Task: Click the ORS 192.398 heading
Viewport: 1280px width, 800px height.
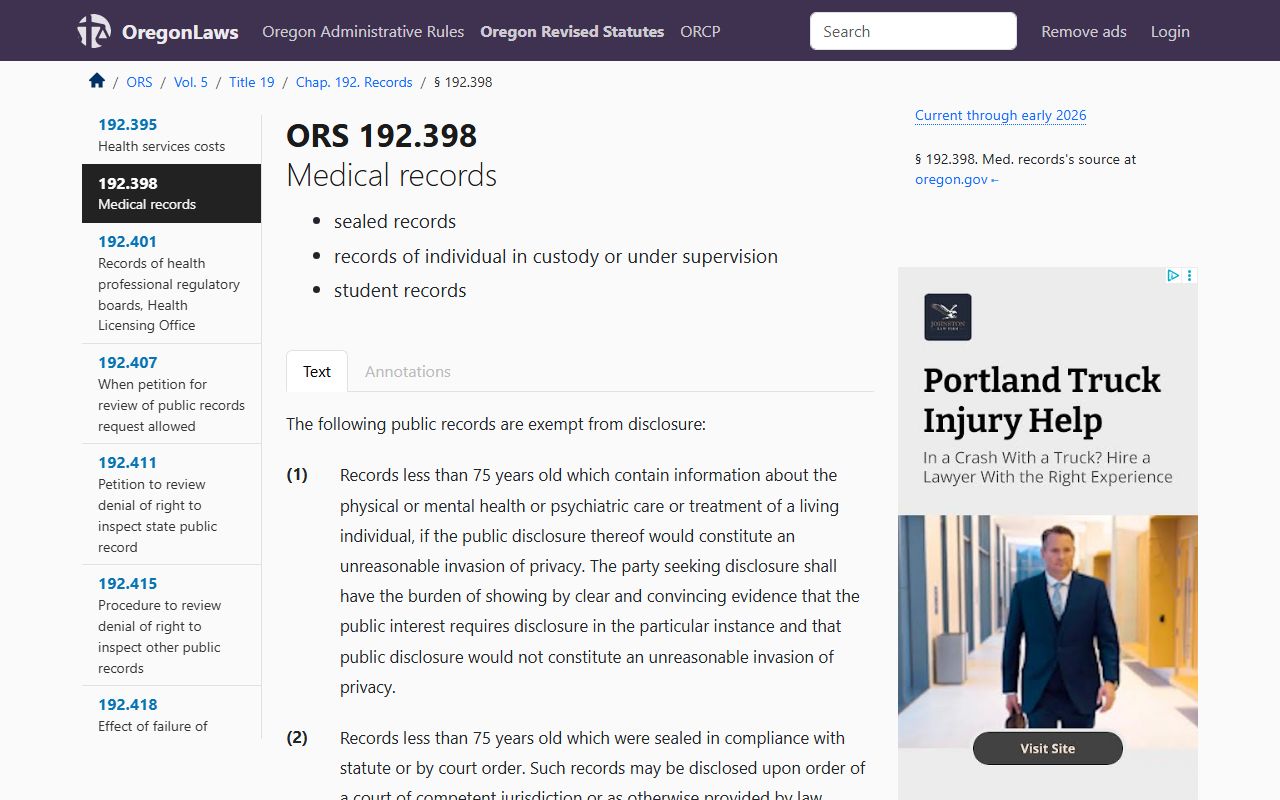Action: tap(382, 135)
